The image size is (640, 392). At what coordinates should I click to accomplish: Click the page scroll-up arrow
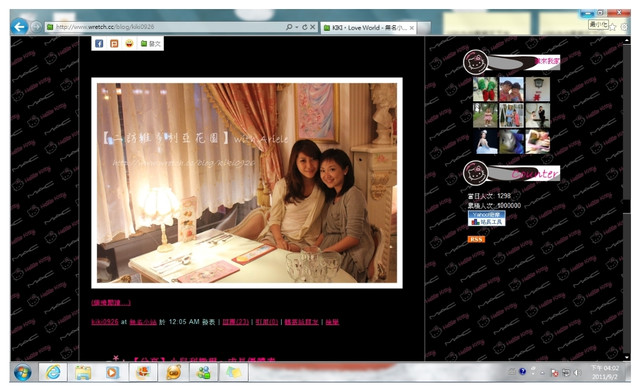tap(627, 40)
